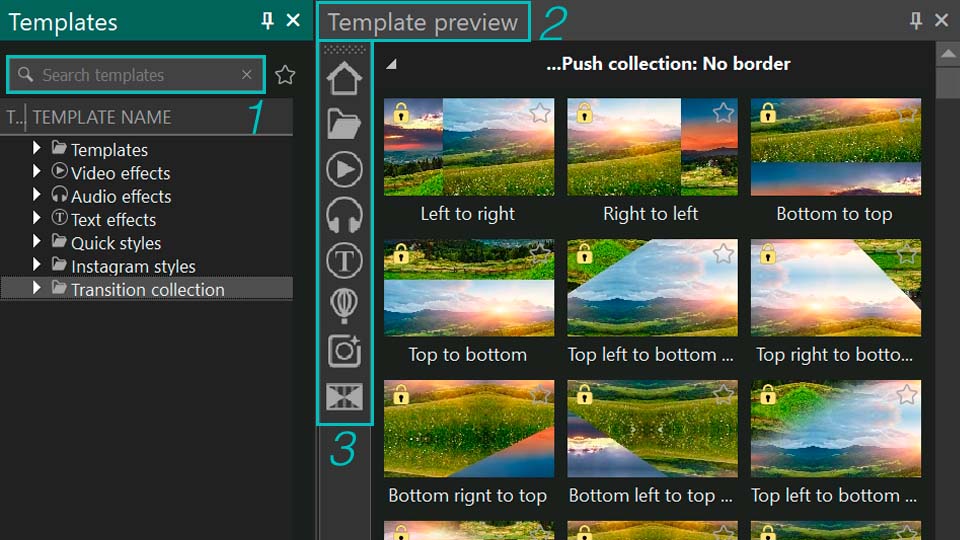
Task: Select Transition collection in the tree
Action: [148, 290]
